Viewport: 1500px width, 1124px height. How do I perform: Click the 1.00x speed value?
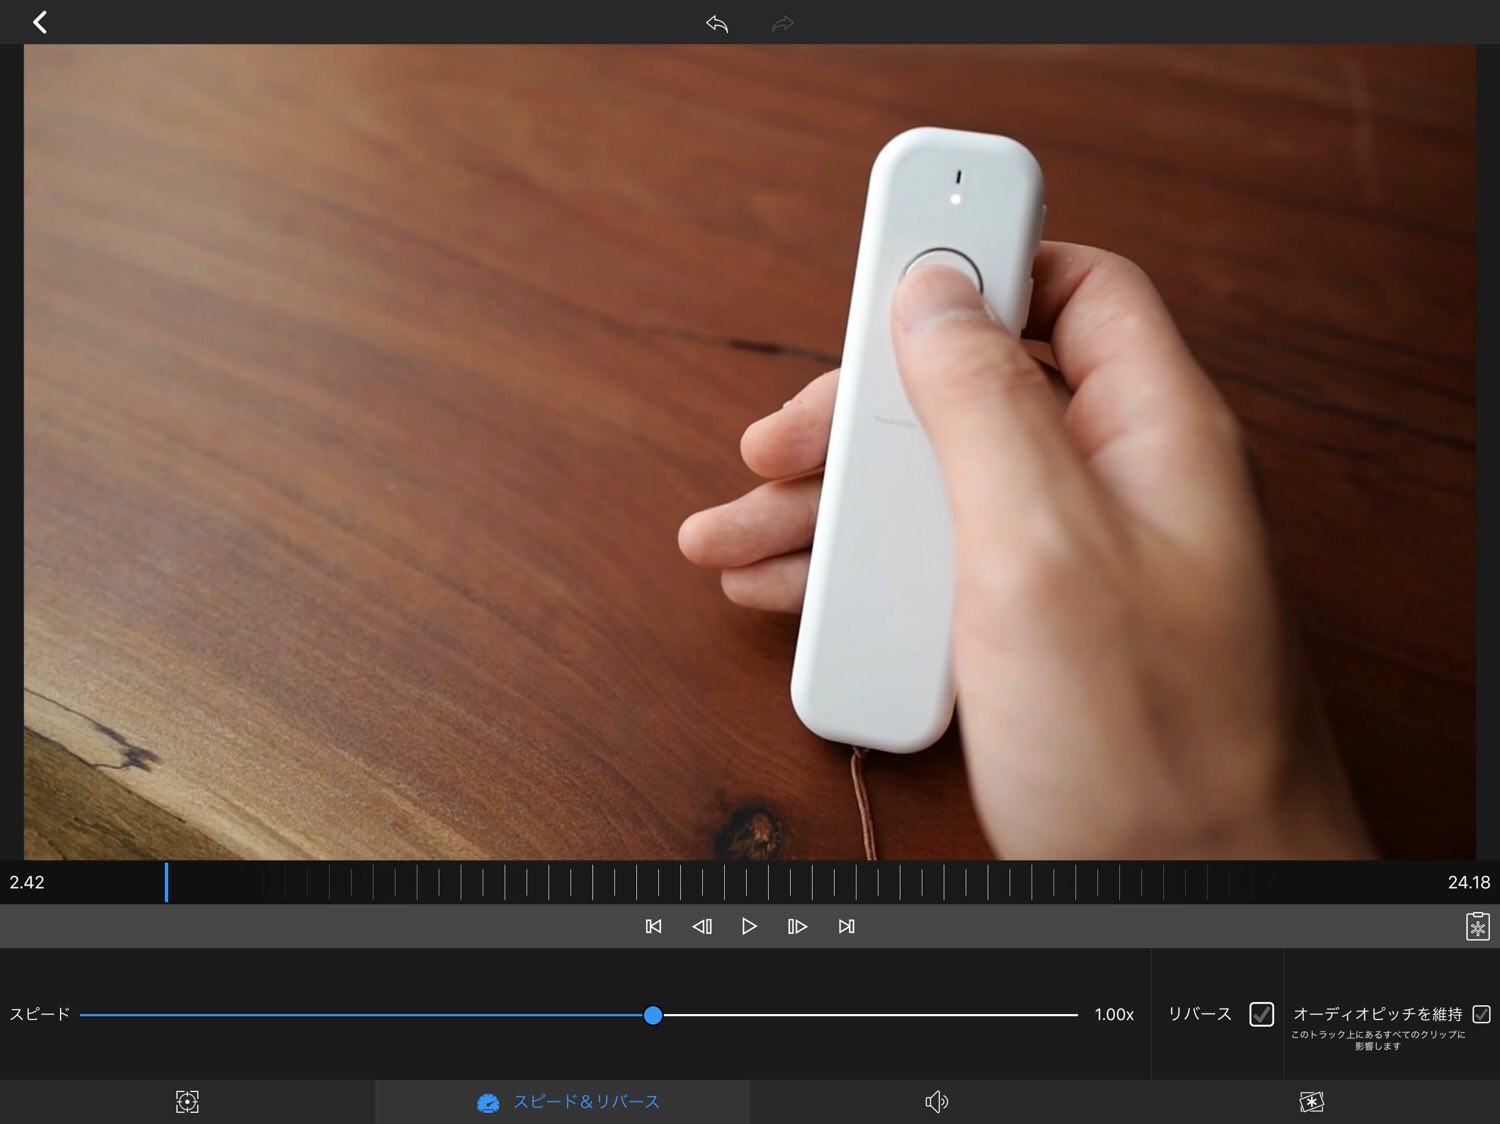[1114, 1015]
